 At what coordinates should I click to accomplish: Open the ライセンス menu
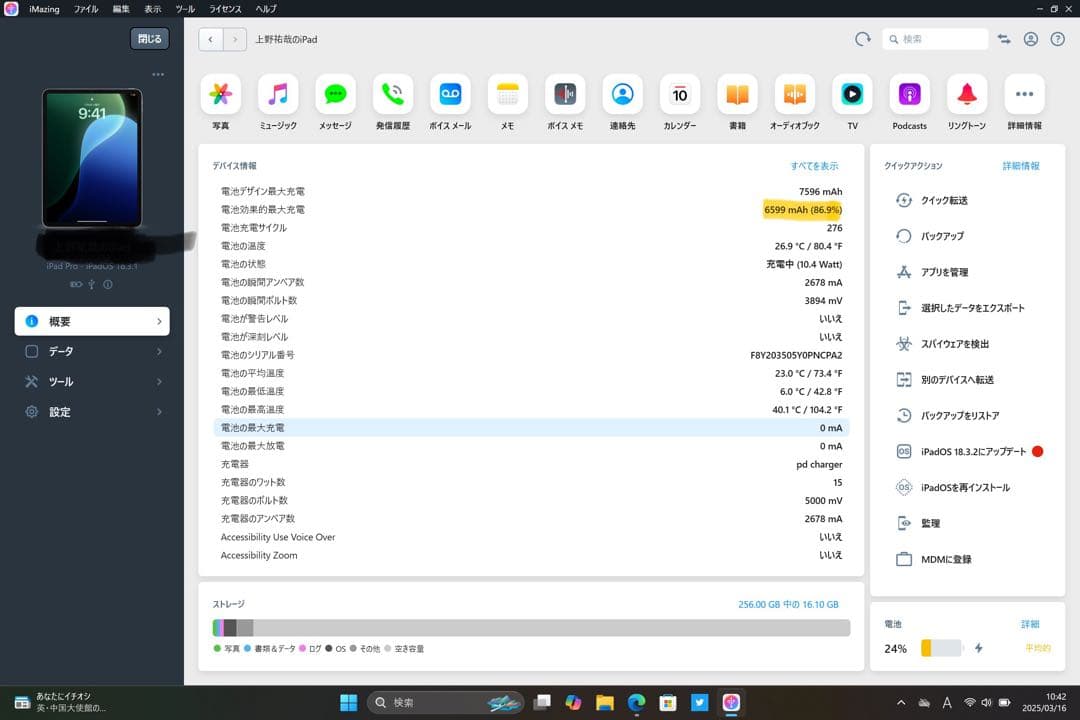coord(224,8)
